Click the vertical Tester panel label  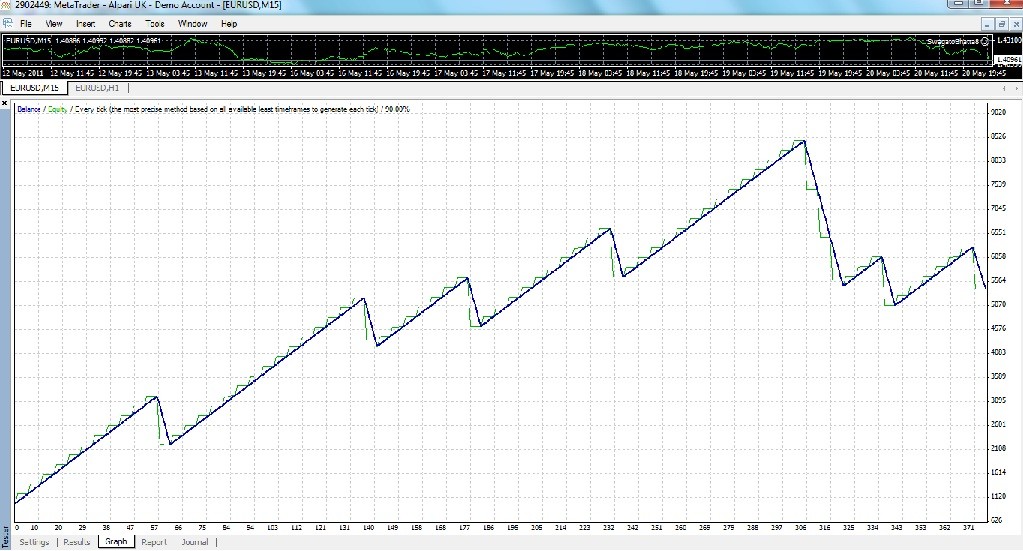(5, 536)
